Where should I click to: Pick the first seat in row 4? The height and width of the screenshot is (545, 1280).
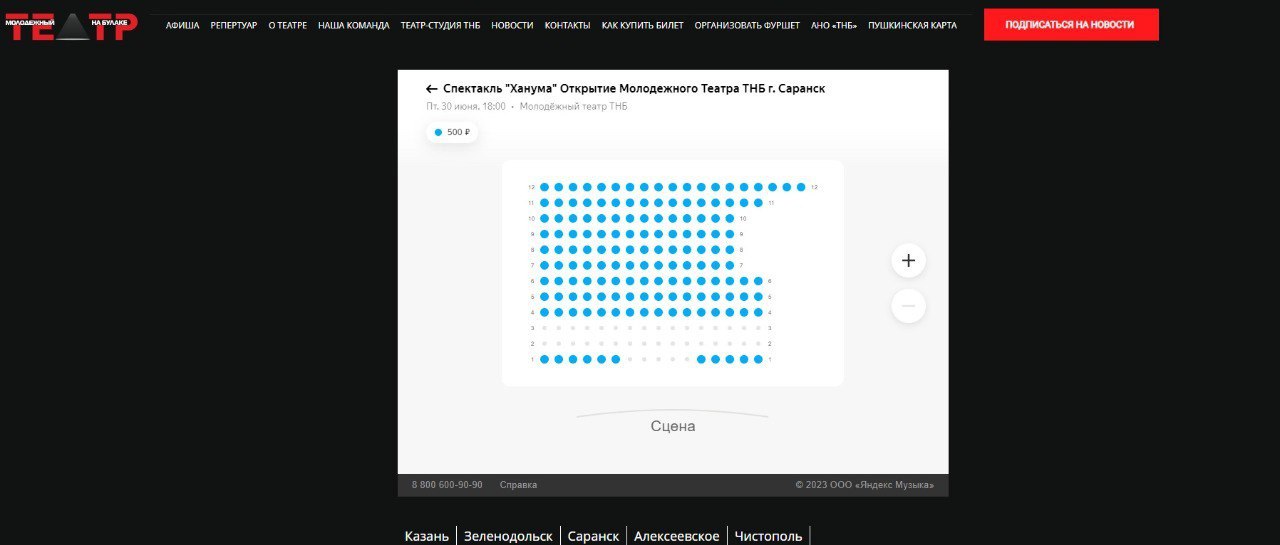545,312
